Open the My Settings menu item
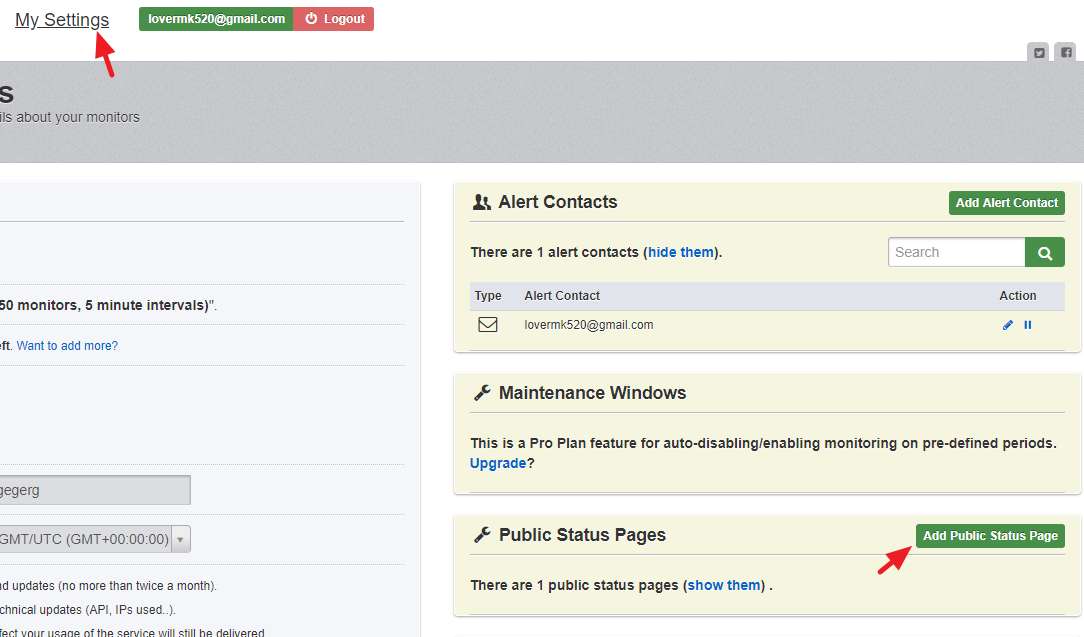 tap(62, 20)
